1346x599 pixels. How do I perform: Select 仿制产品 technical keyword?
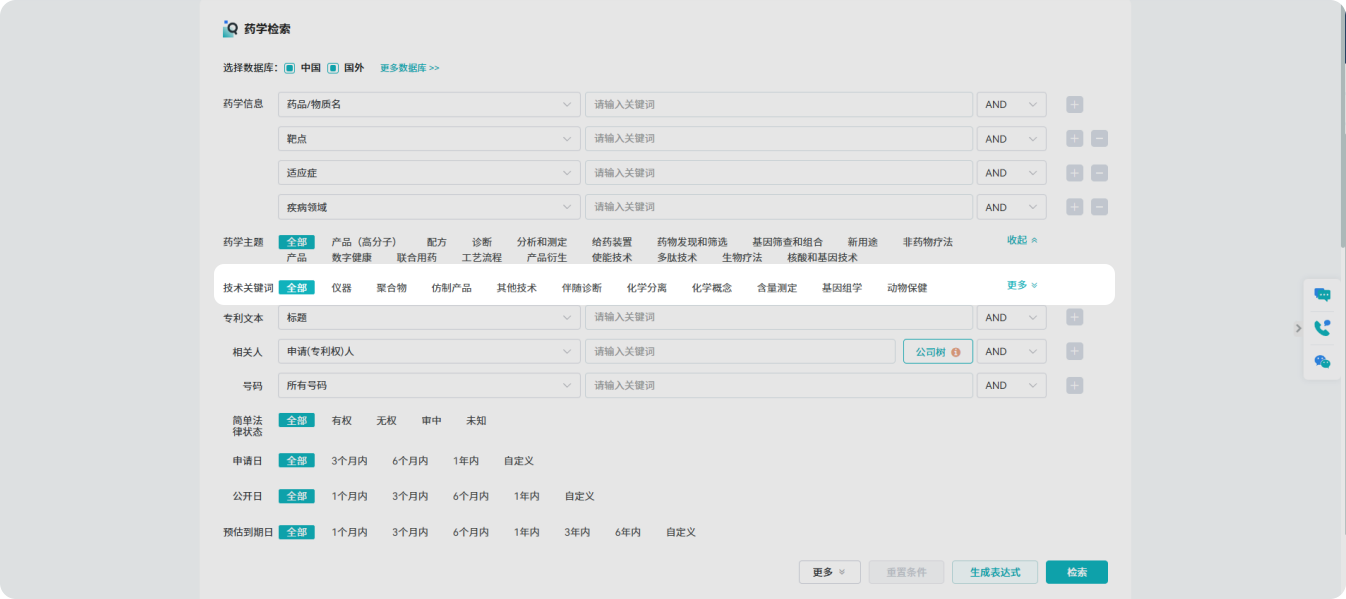451,287
